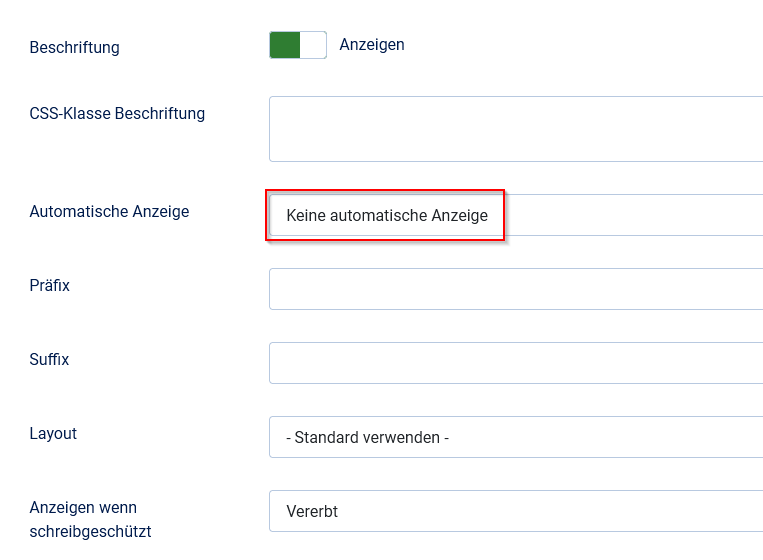Image resolution: width=763 pixels, height=560 pixels.
Task: Click into the Präfix input field
Action: tap(515, 289)
